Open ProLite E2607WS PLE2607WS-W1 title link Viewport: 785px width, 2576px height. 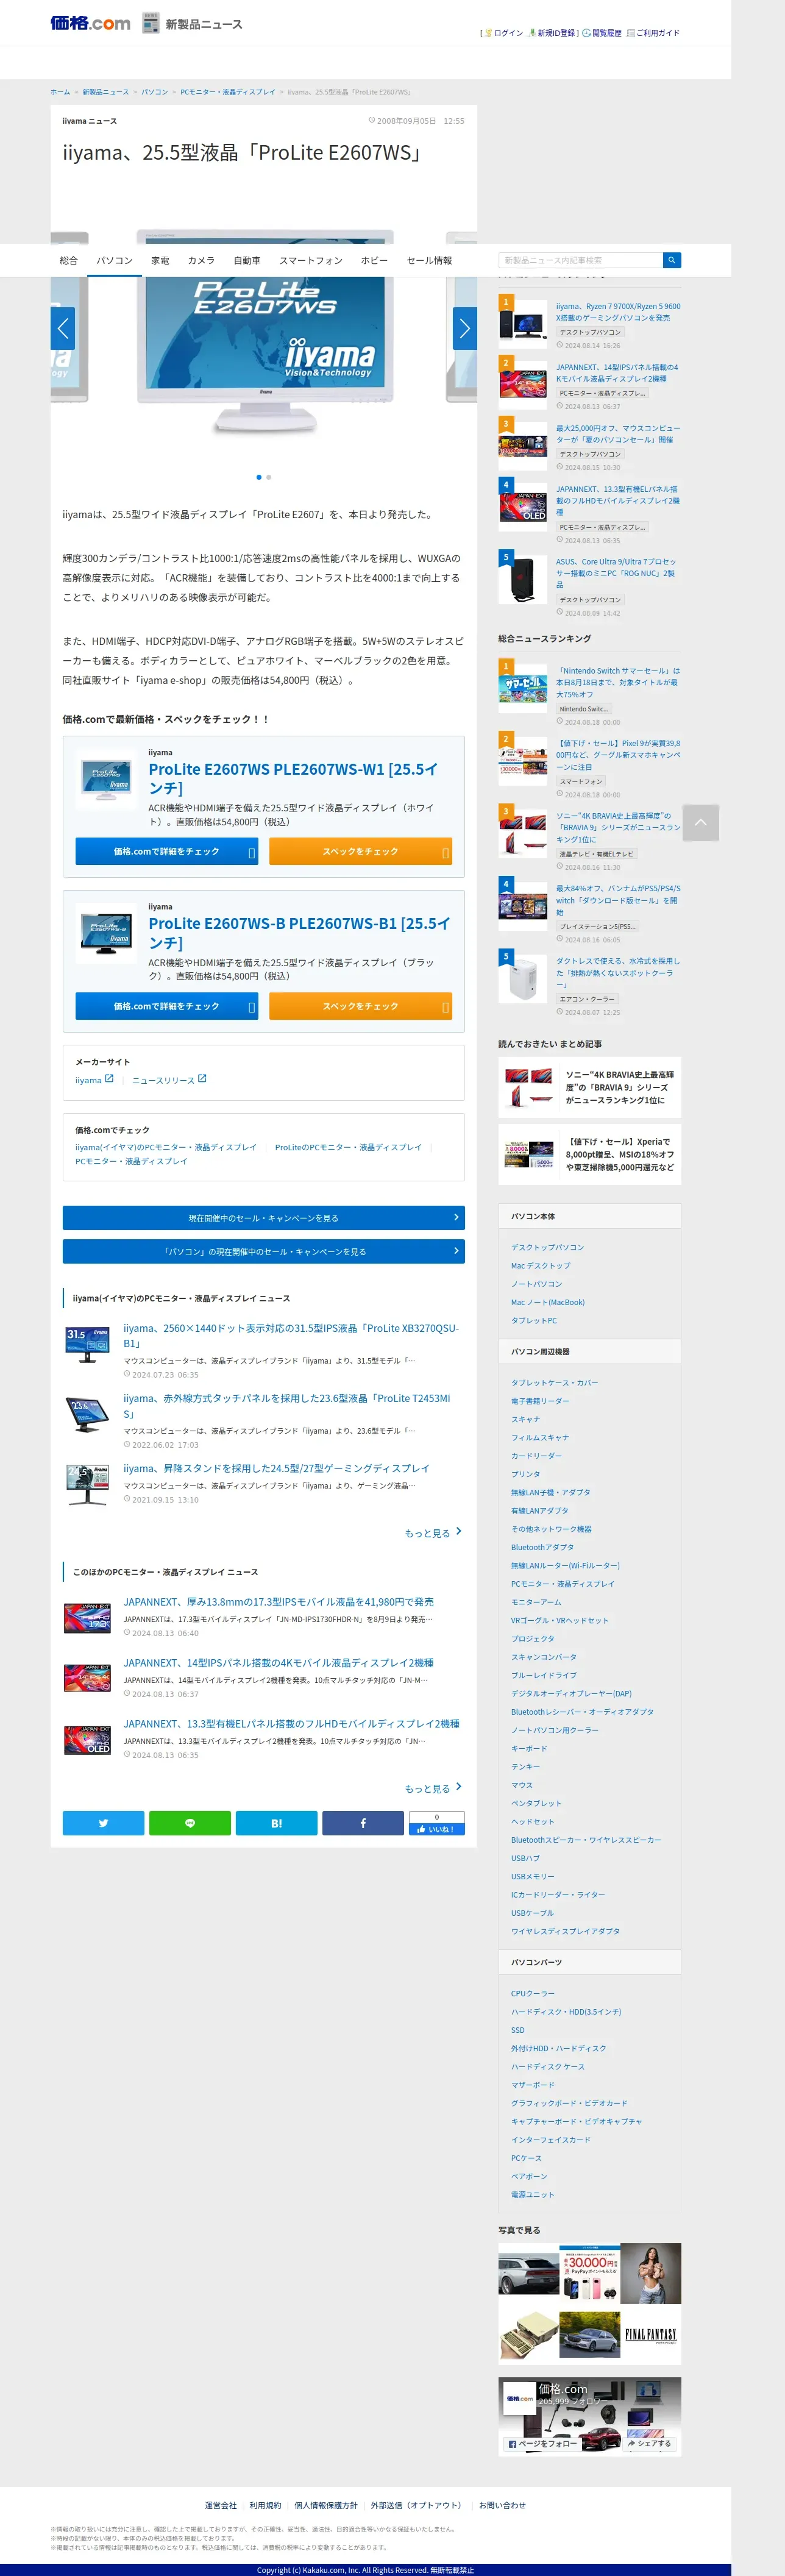[294, 778]
